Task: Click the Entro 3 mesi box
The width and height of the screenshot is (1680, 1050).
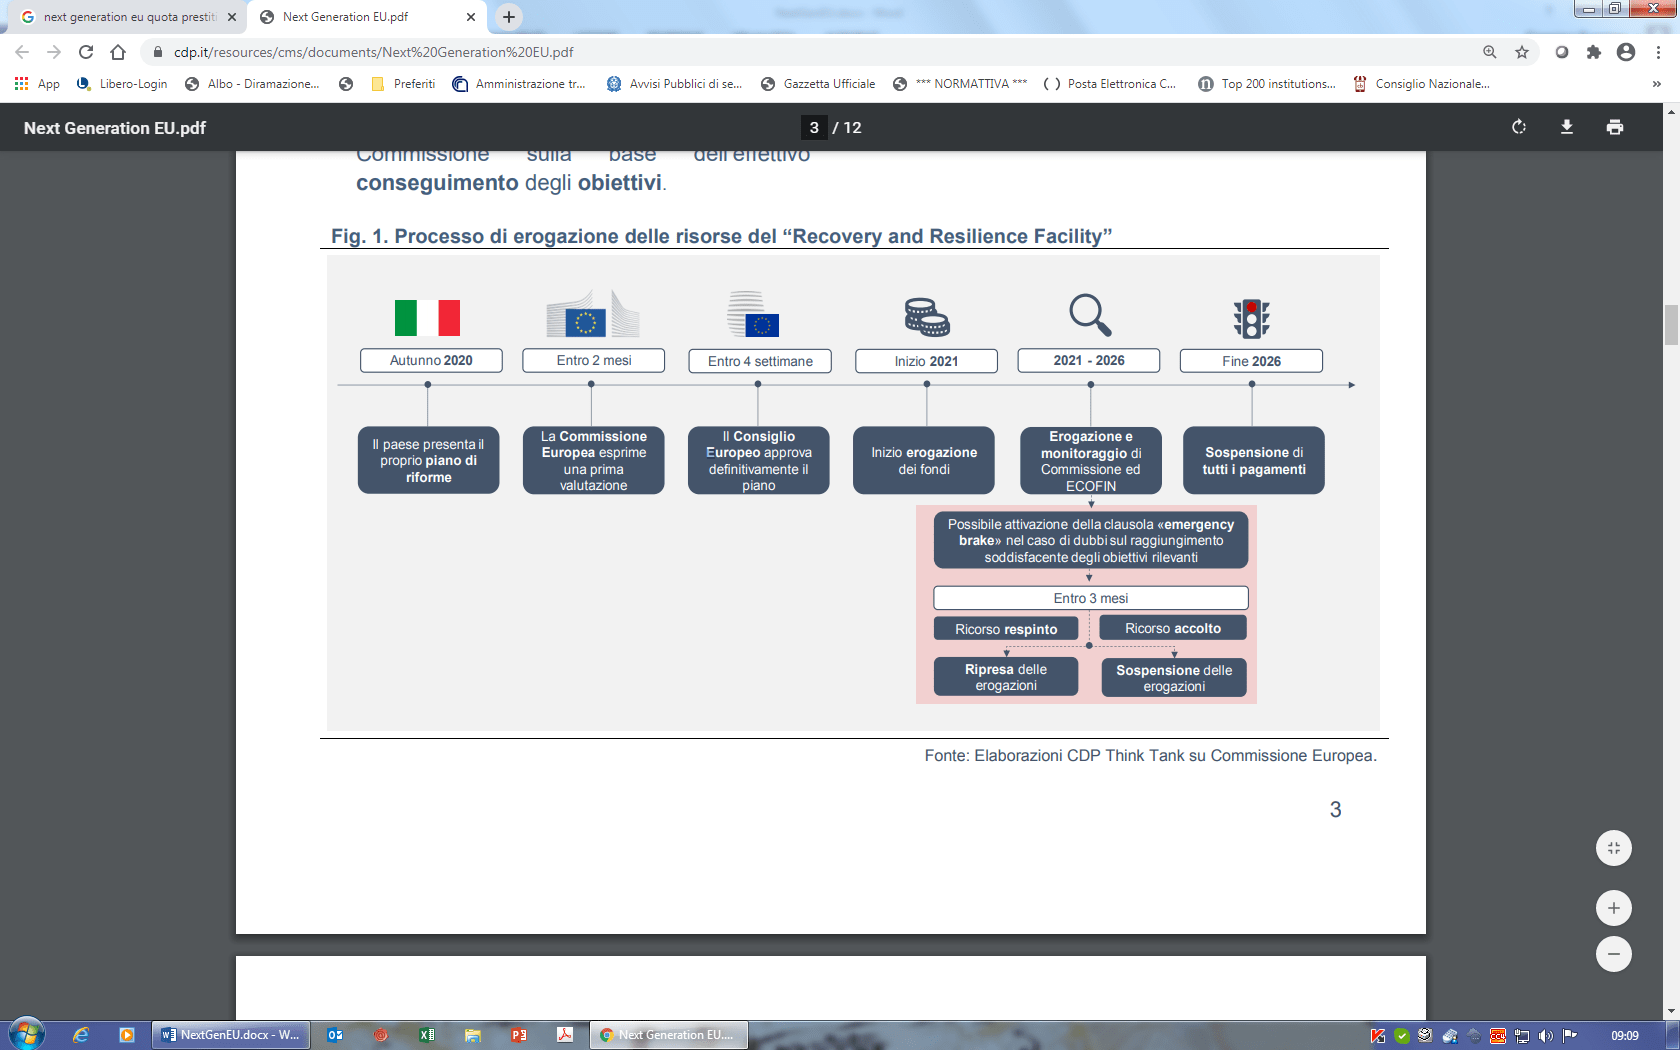Action: [1091, 598]
